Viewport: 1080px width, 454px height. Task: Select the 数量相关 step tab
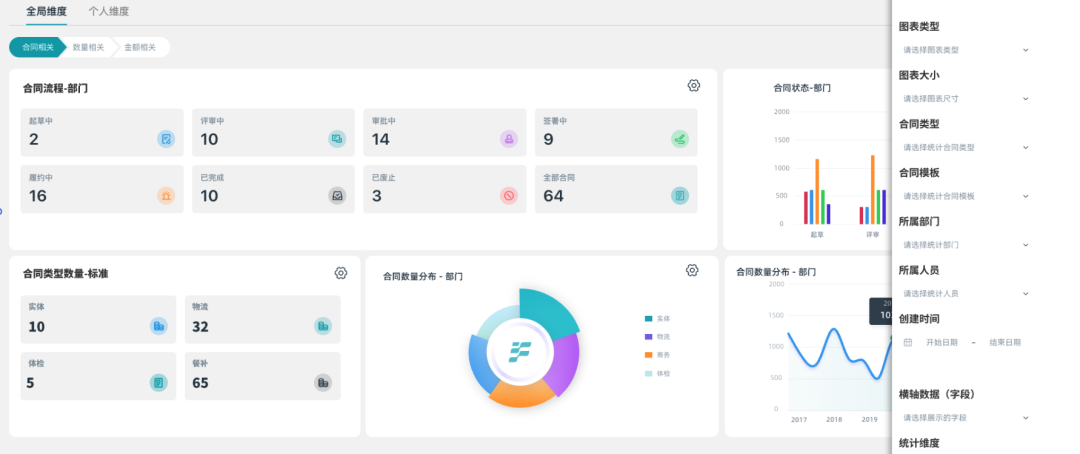pyautogui.click(x=88, y=47)
